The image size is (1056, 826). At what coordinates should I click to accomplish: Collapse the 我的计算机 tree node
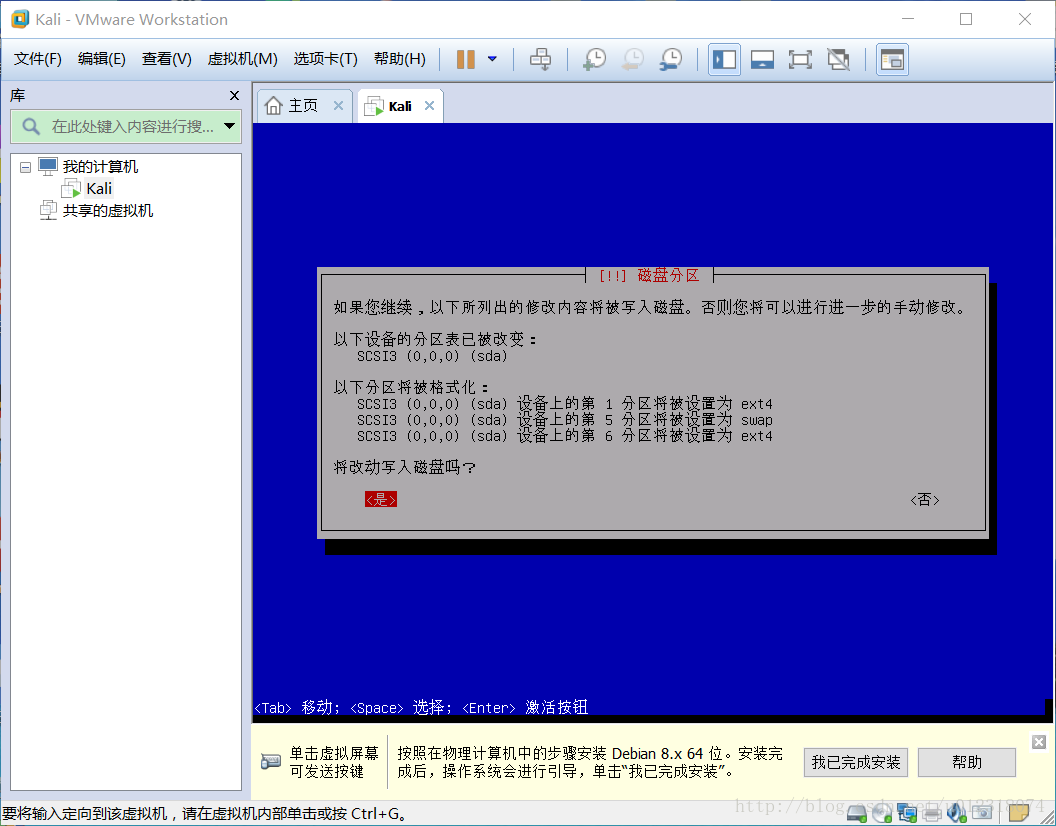click(26, 167)
